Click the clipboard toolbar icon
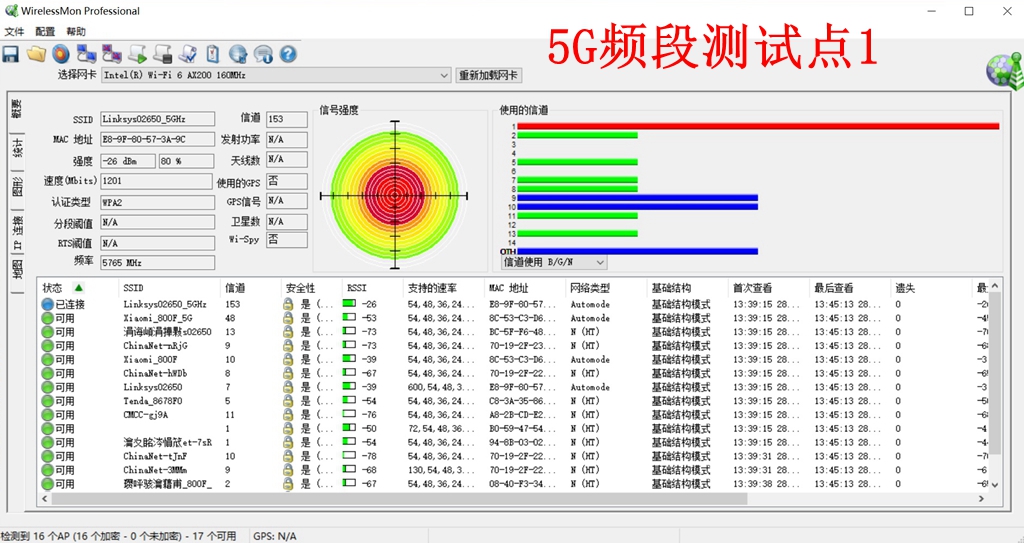This screenshot has width=1024, height=543. tap(213, 54)
